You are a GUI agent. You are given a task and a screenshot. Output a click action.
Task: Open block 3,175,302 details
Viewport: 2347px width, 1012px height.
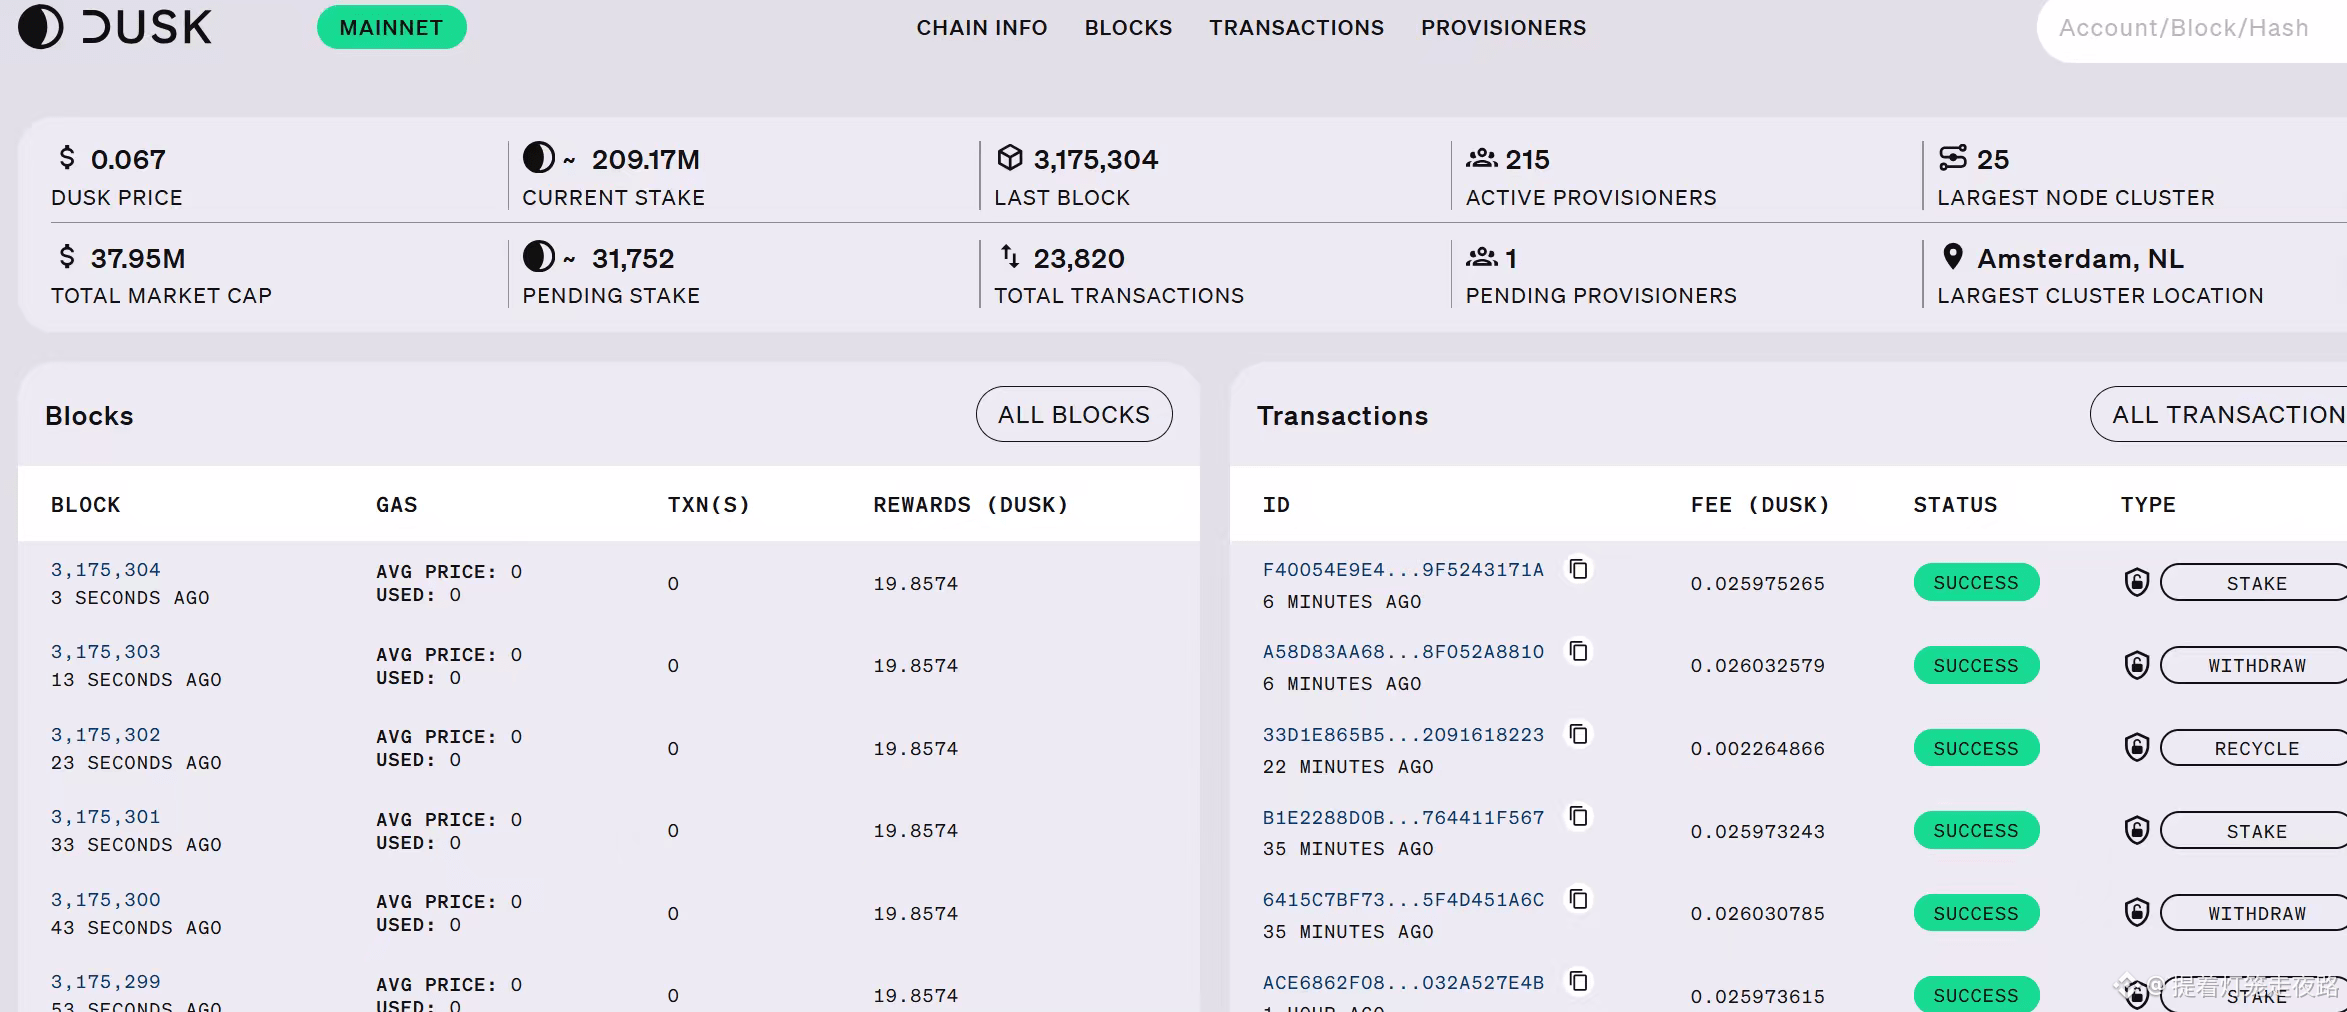[106, 735]
